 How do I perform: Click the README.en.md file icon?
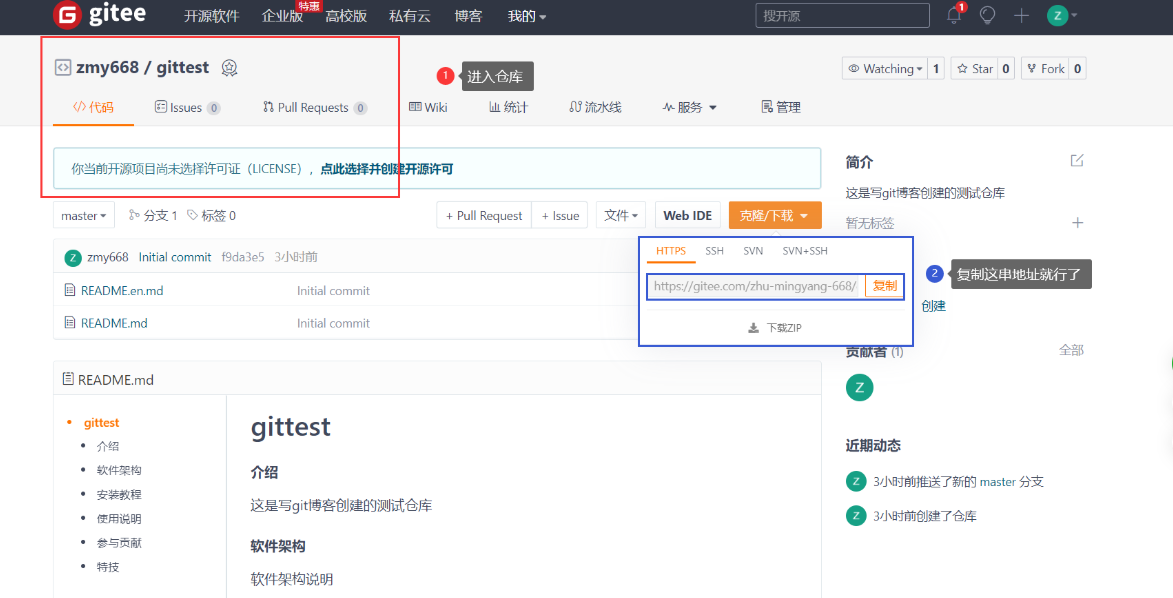pos(70,290)
